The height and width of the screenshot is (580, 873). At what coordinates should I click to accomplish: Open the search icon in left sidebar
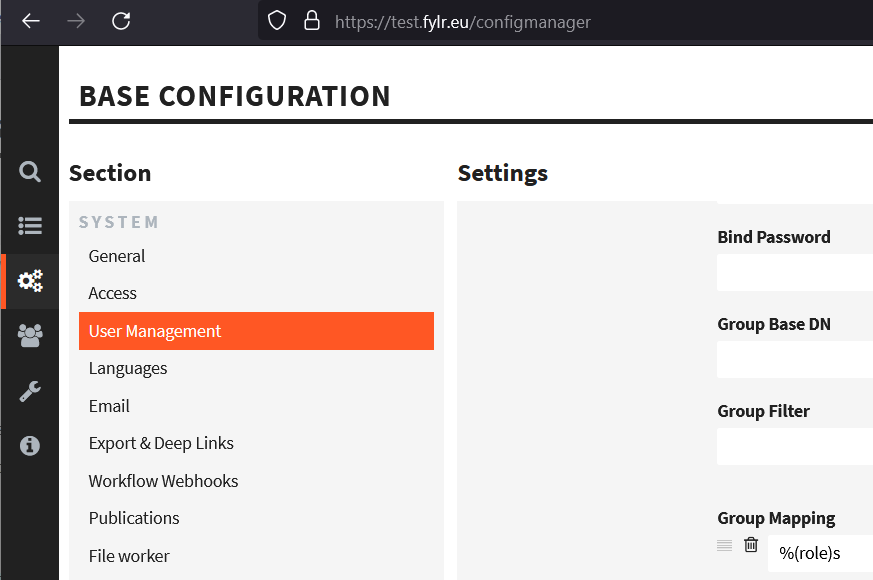click(x=30, y=172)
